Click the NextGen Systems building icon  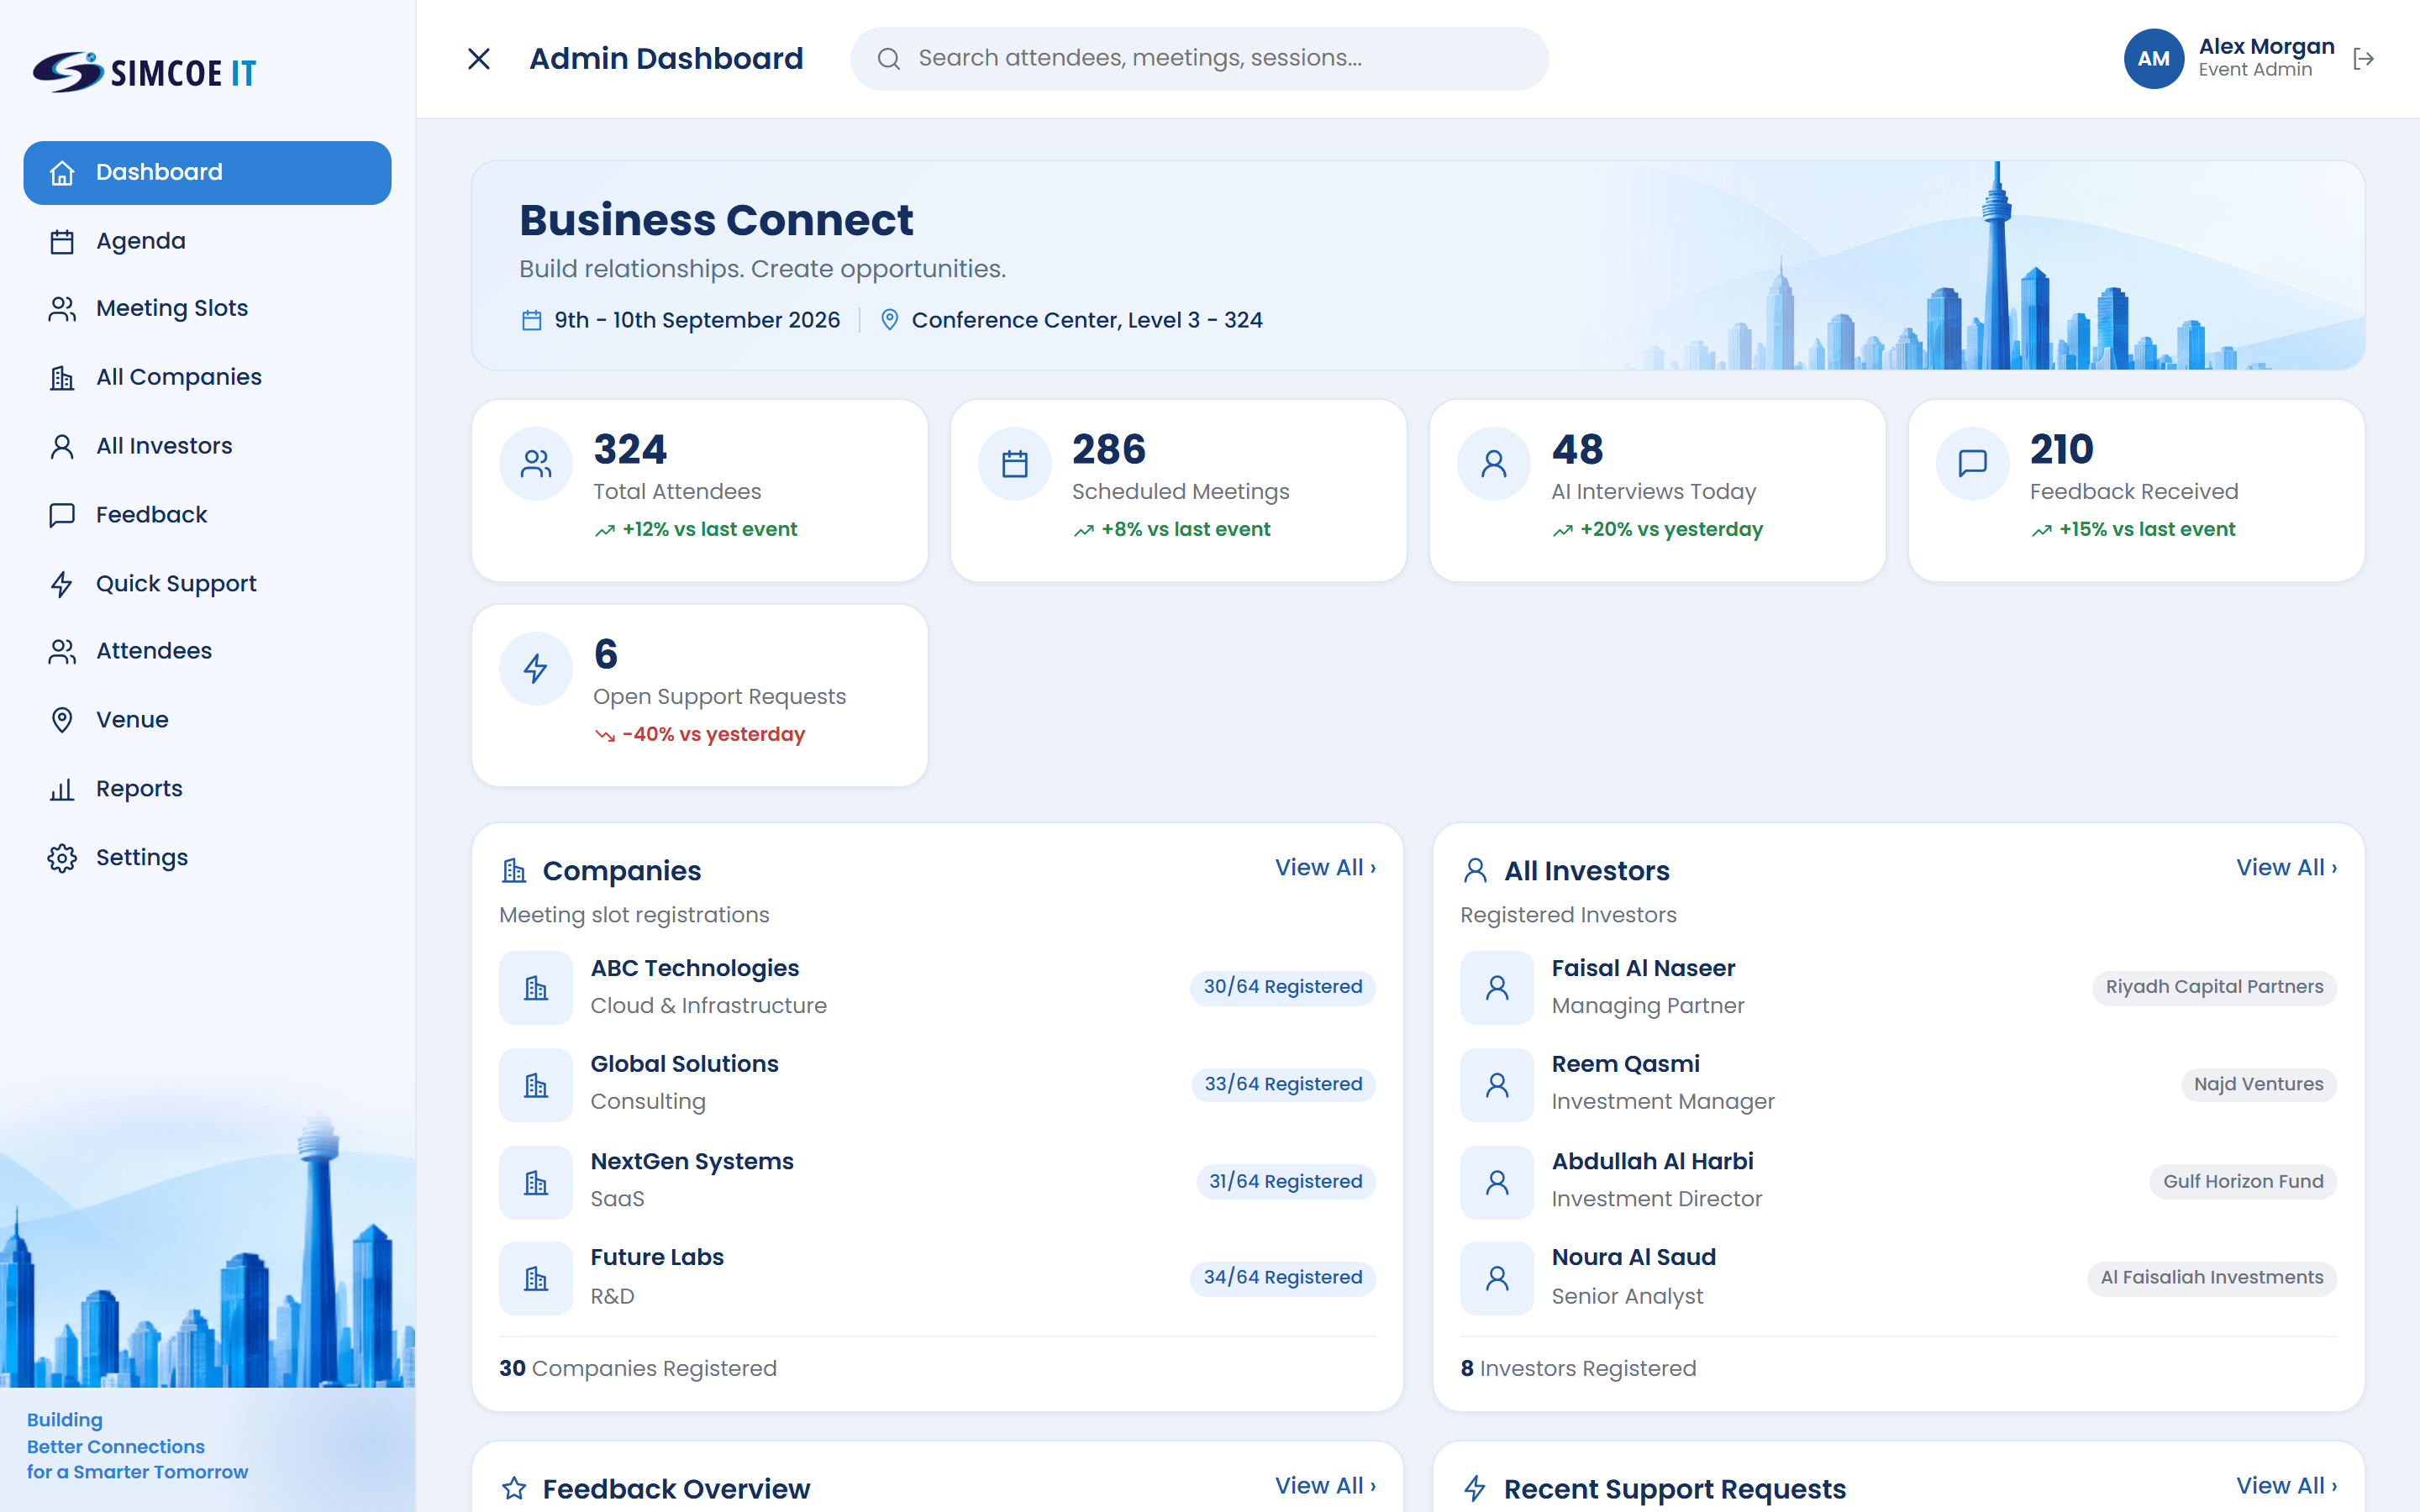tap(536, 1183)
